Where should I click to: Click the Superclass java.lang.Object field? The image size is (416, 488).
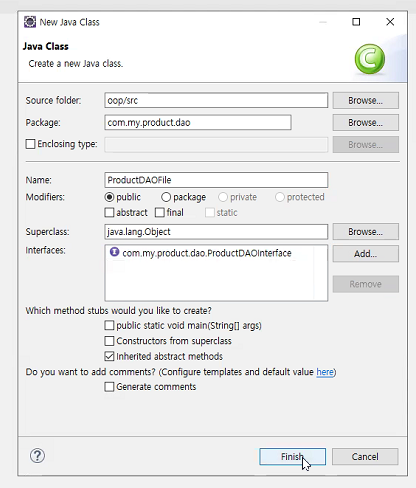tap(216, 232)
